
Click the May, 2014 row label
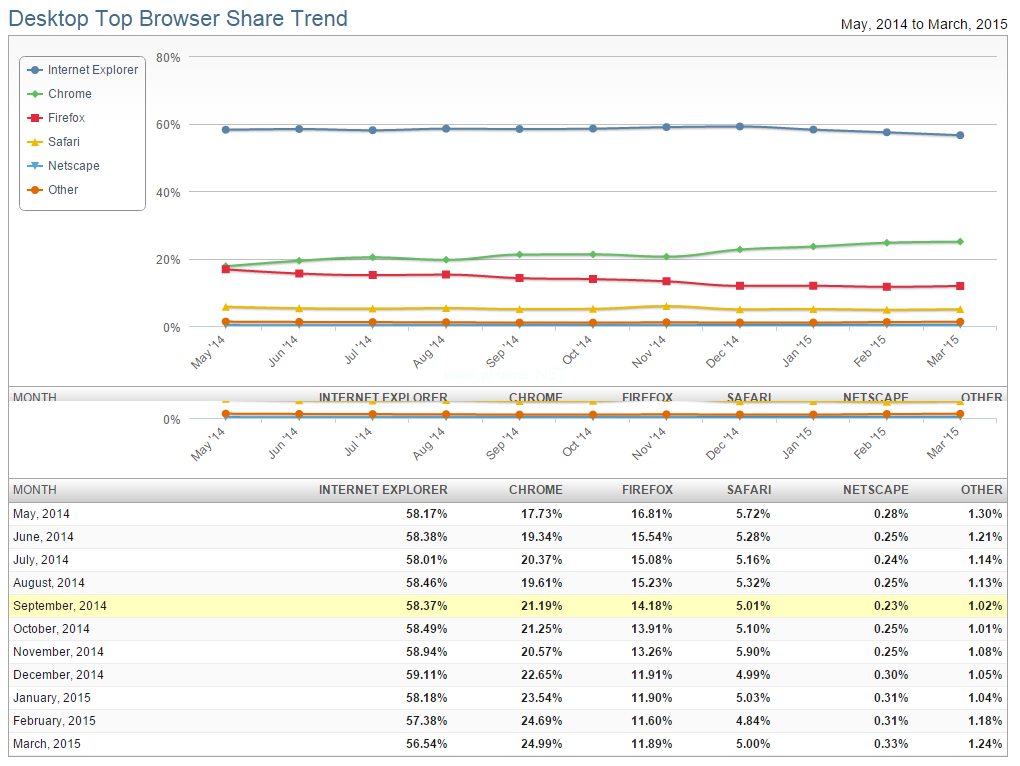[41, 514]
